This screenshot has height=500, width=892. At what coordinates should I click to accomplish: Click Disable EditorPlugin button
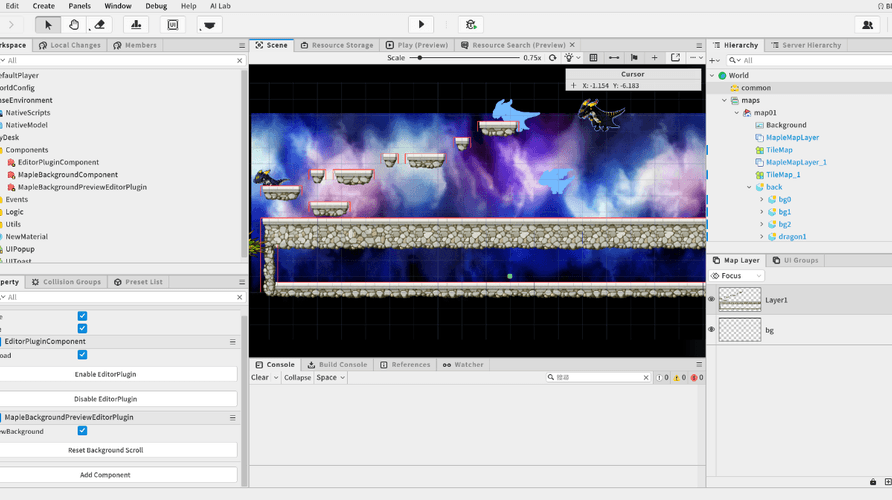[x=105, y=399]
